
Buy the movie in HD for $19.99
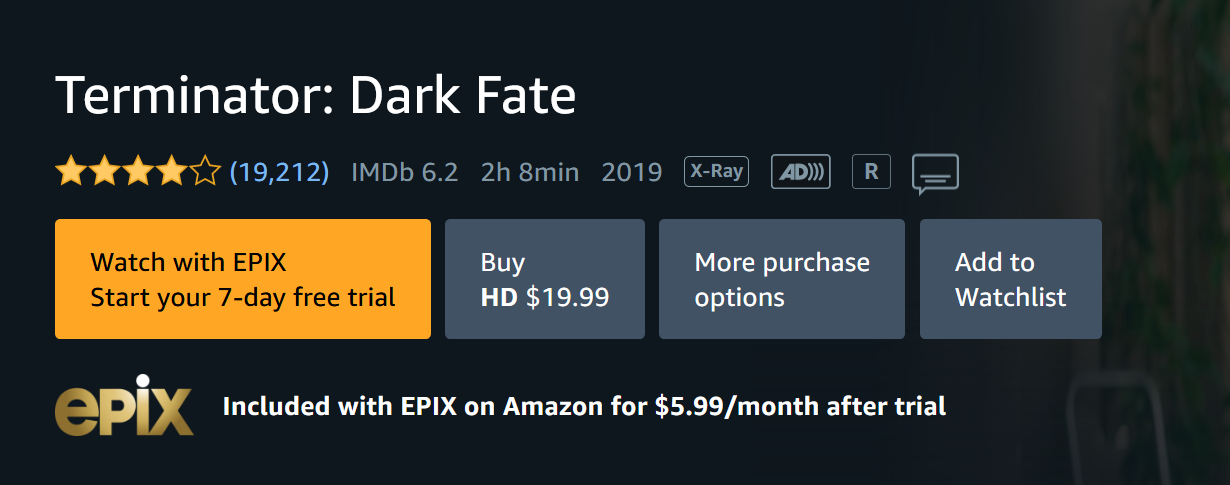[x=544, y=279]
